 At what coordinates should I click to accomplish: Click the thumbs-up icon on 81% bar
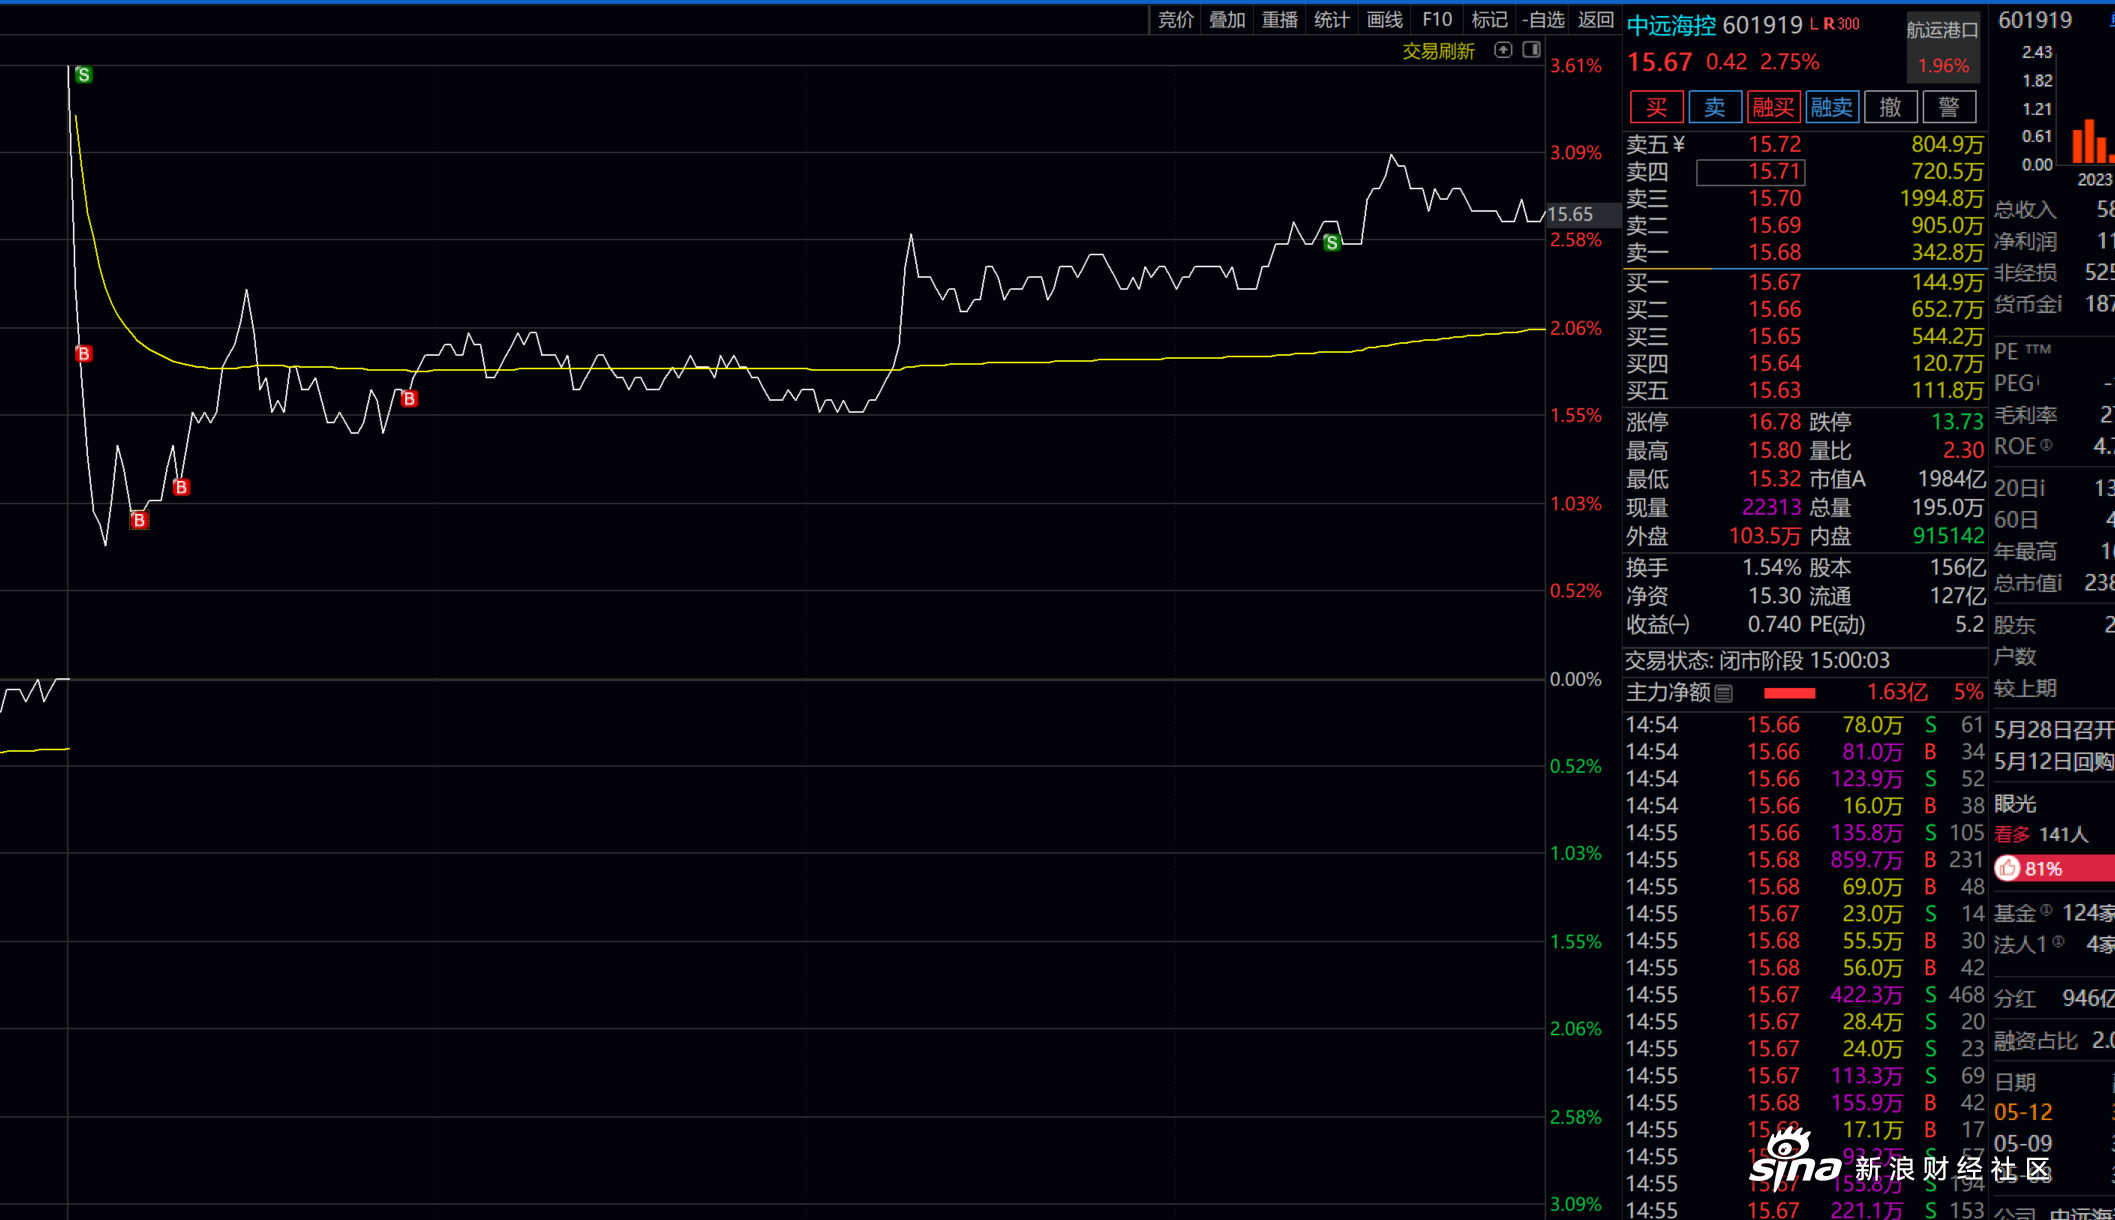2008,869
